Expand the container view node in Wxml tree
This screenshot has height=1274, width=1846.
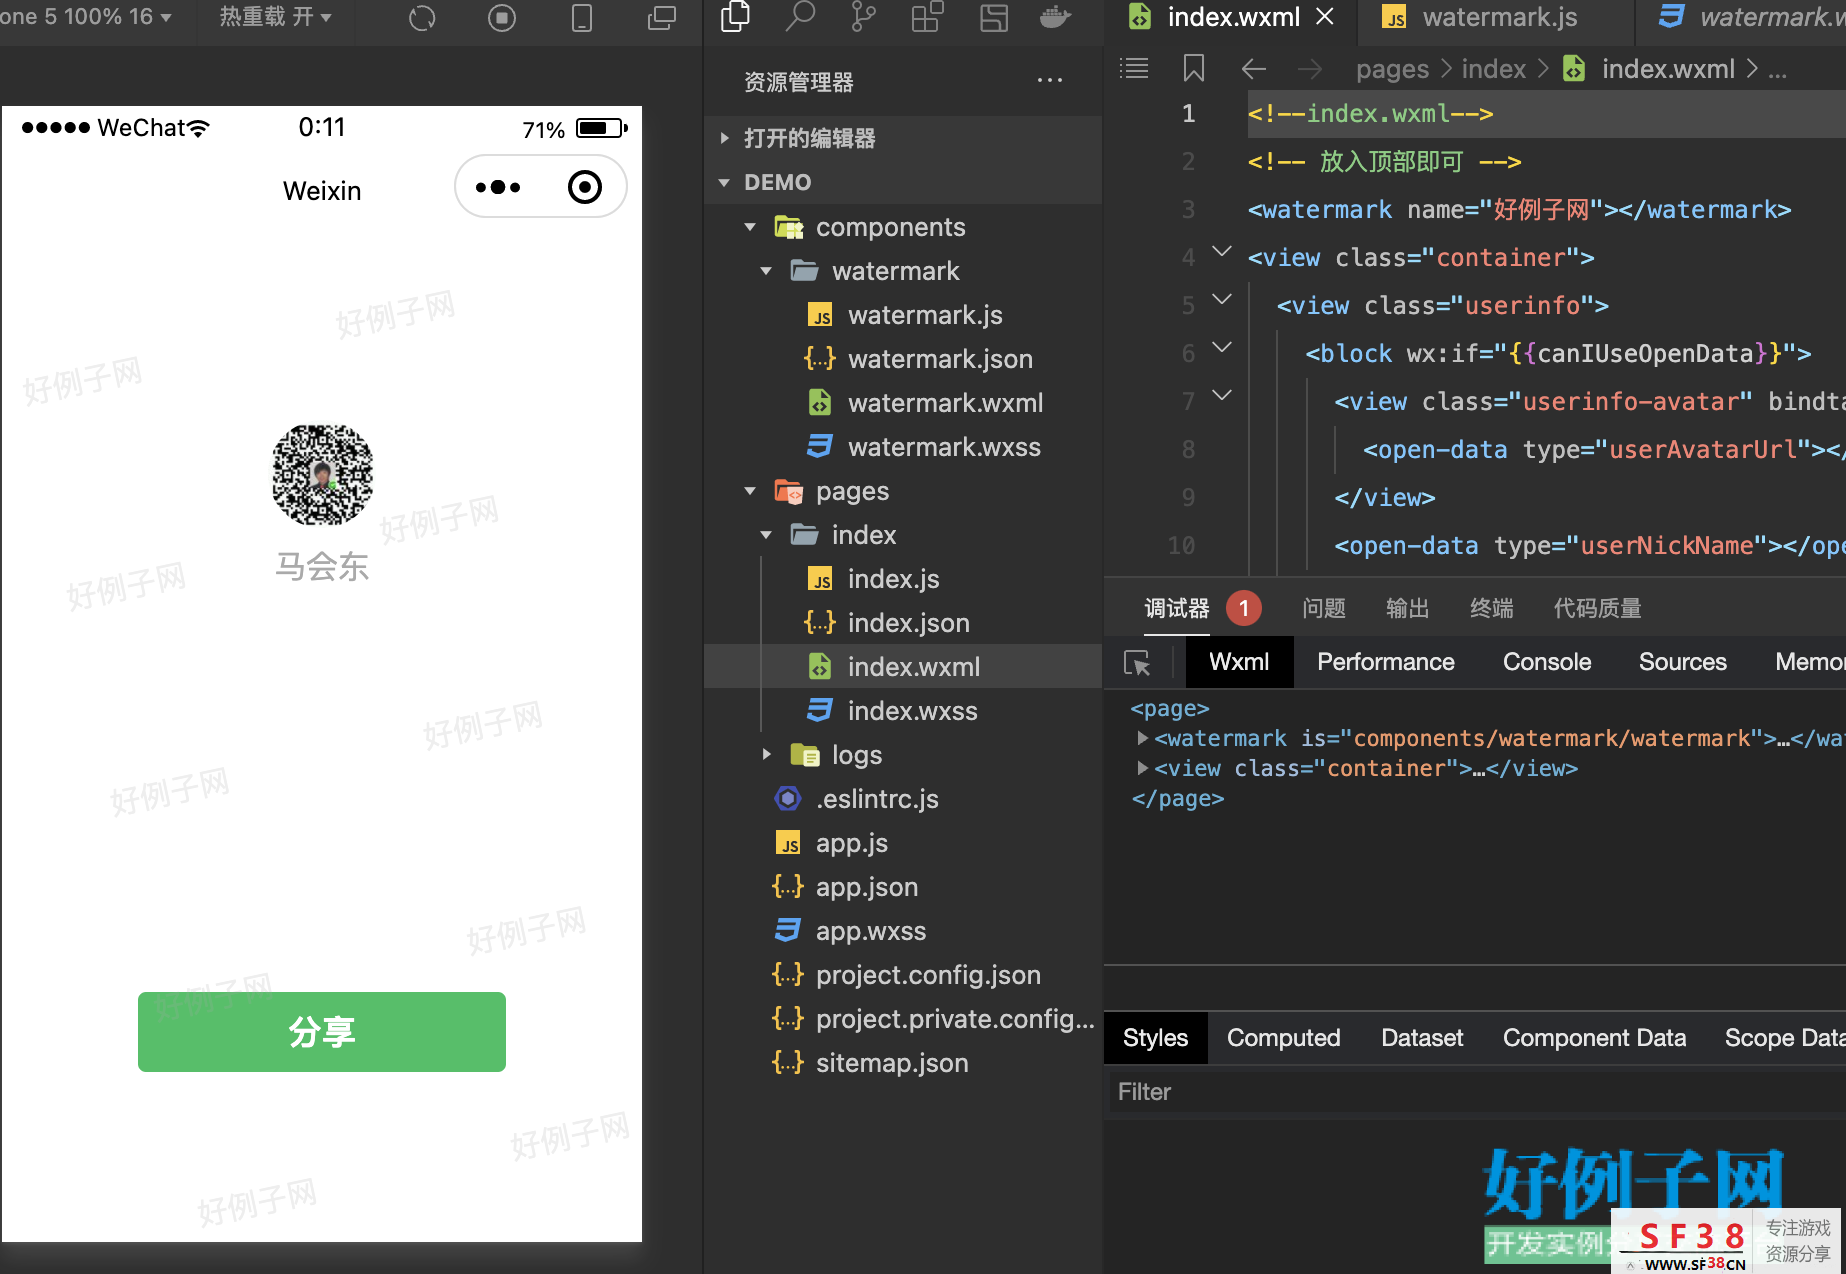click(1142, 768)
